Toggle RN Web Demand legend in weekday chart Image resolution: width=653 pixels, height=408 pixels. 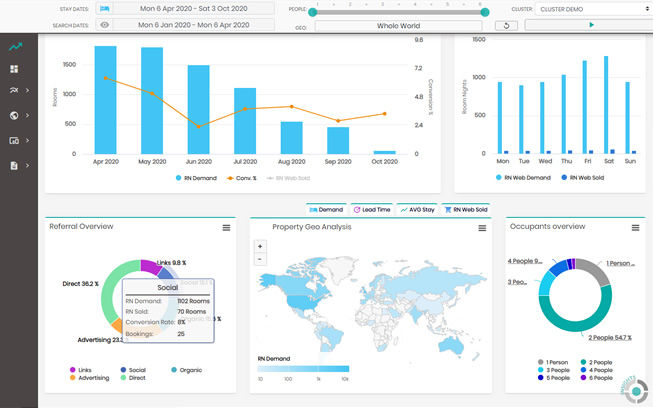[523, 178]
